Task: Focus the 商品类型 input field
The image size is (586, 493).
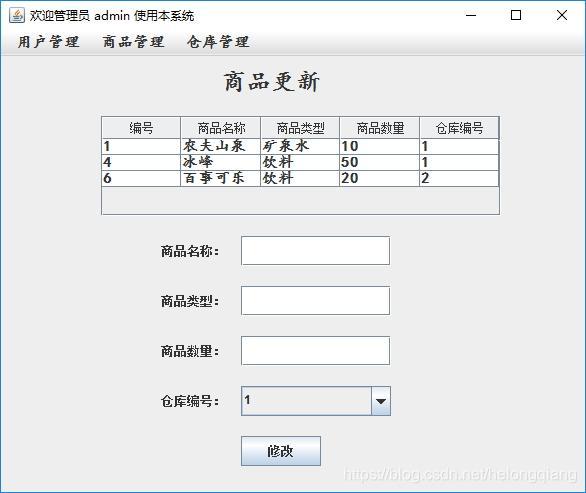Action: coord(315,301)
